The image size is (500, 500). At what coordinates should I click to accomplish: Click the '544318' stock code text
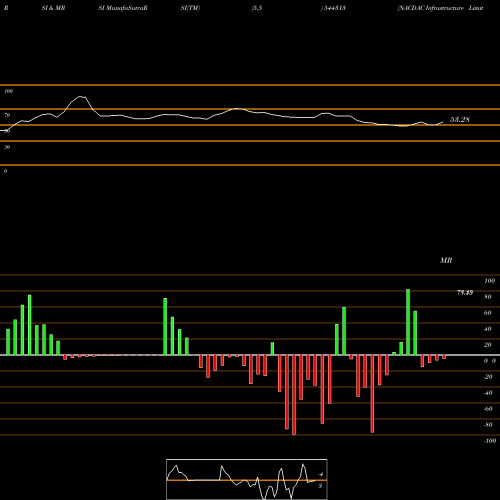point(334,8)
